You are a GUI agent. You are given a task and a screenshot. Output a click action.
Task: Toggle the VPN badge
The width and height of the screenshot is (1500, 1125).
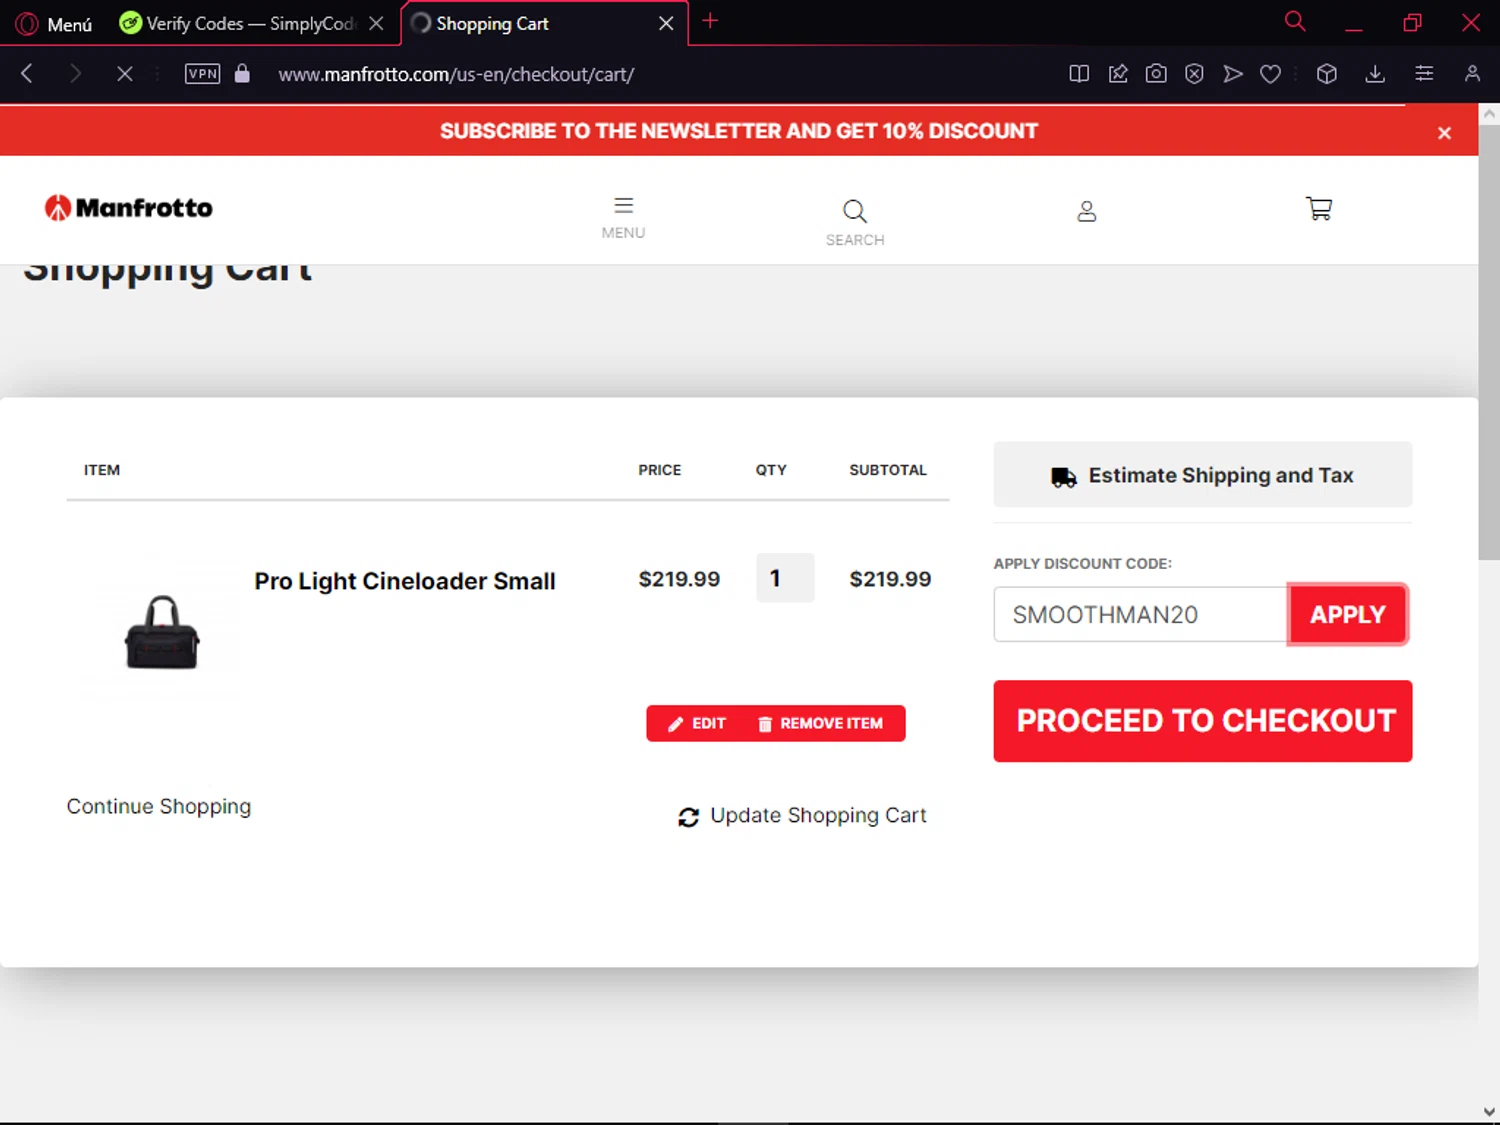[x=203, y=73]
